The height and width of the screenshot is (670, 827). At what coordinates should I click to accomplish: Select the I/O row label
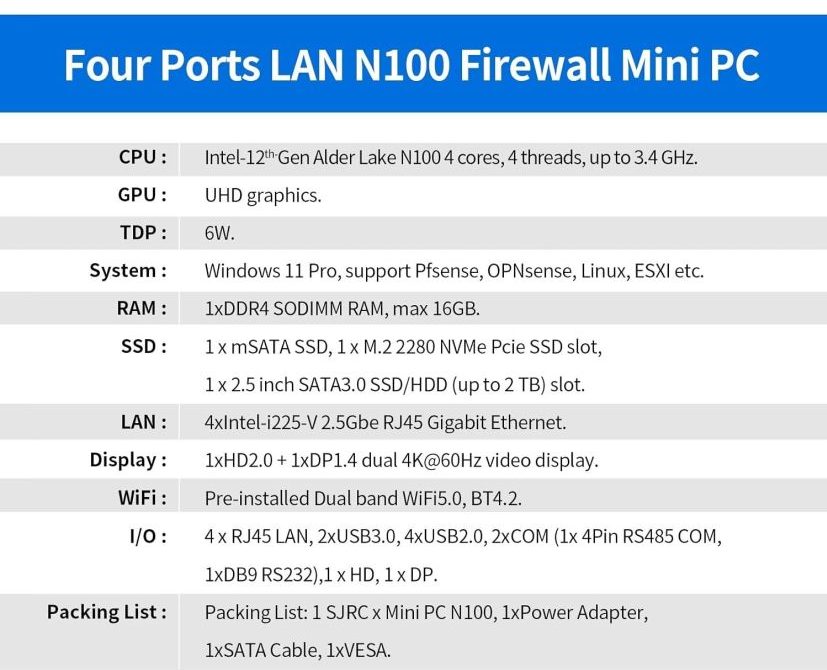148,537
